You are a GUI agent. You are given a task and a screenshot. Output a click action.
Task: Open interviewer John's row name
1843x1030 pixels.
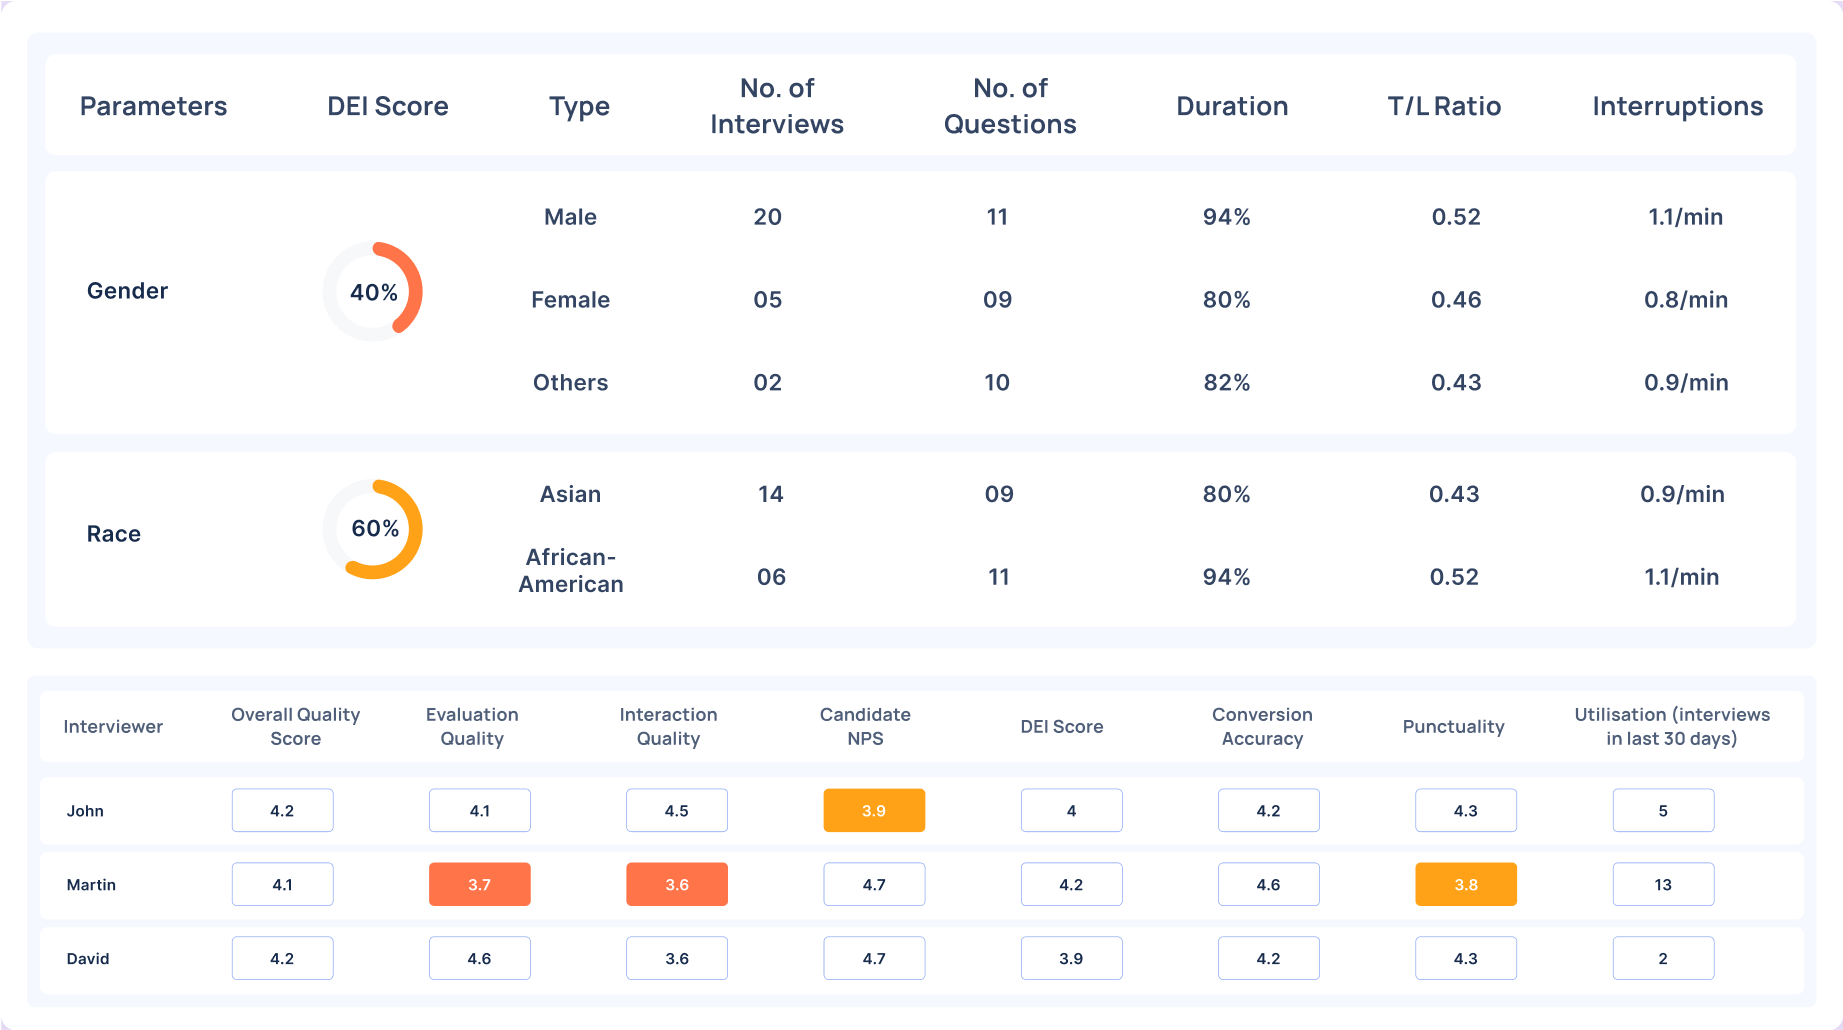(x=85, y=811)
